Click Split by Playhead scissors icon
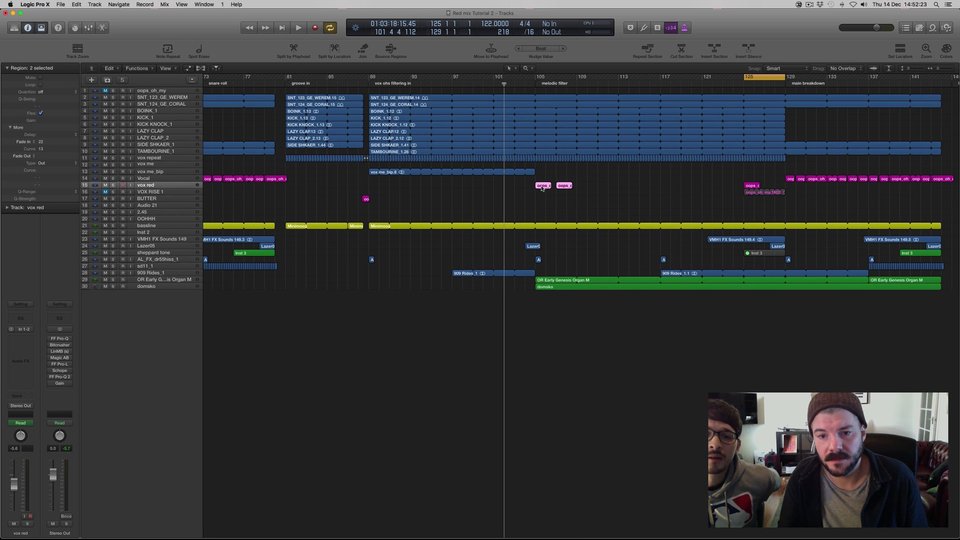 [x=293, y=48]
